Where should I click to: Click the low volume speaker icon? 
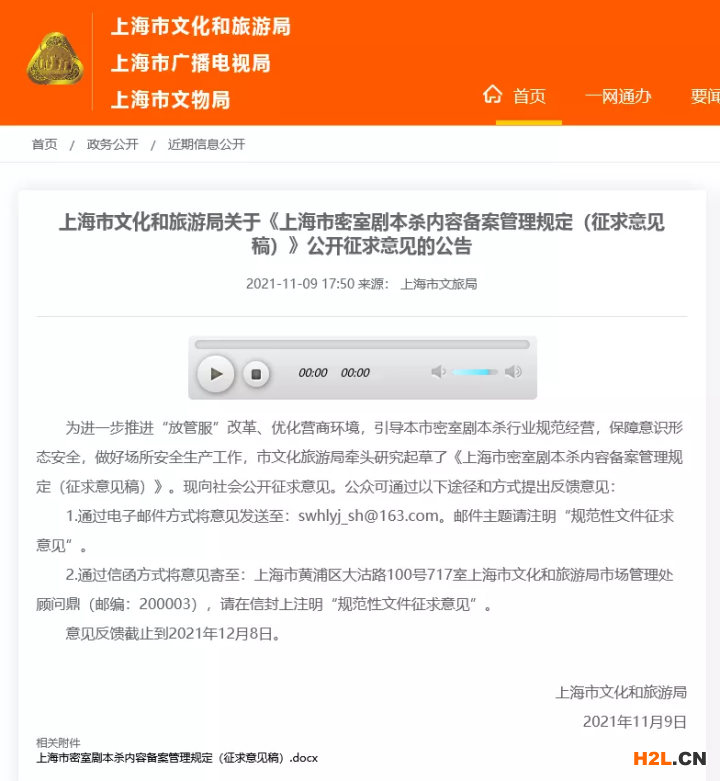(438, 372)
